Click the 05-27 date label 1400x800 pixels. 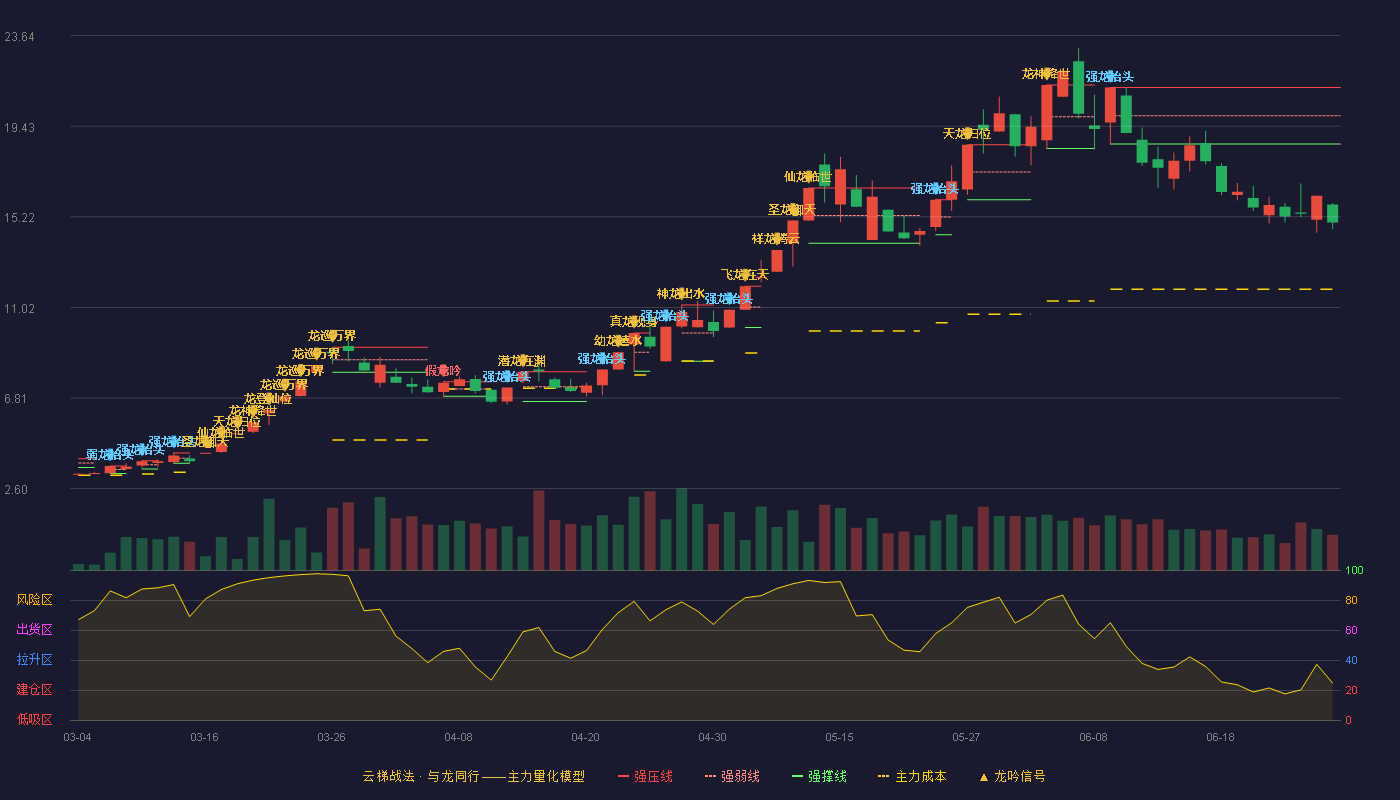pyautogui.click(x=966, y=737)
